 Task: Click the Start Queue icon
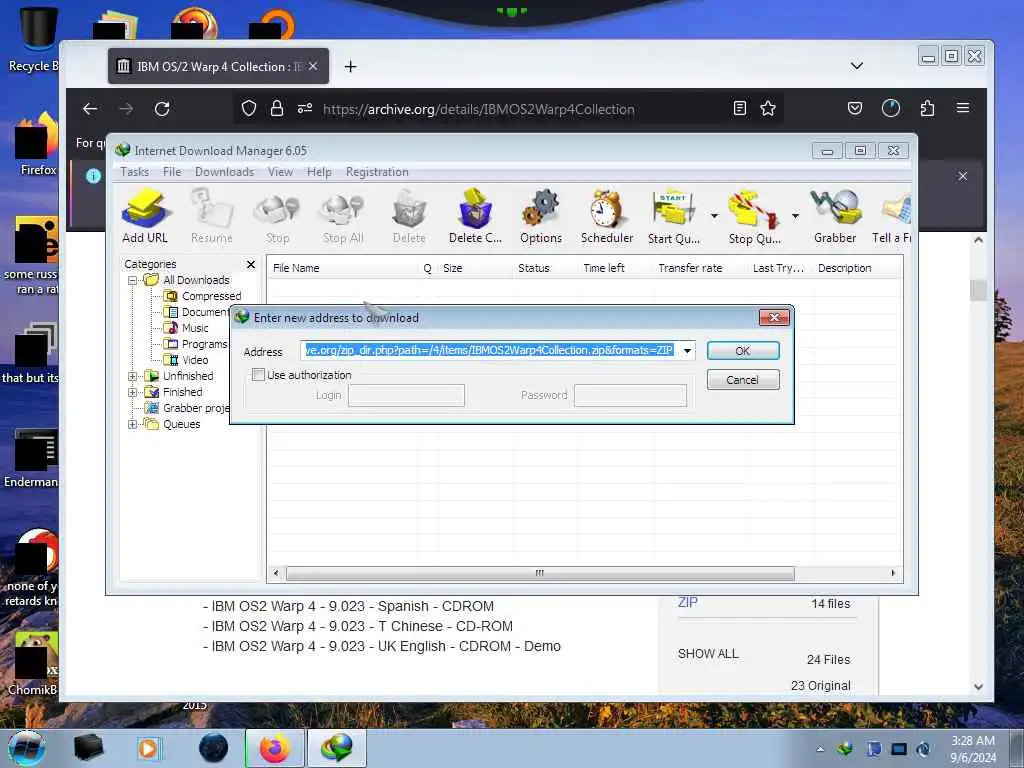point(673,216)
